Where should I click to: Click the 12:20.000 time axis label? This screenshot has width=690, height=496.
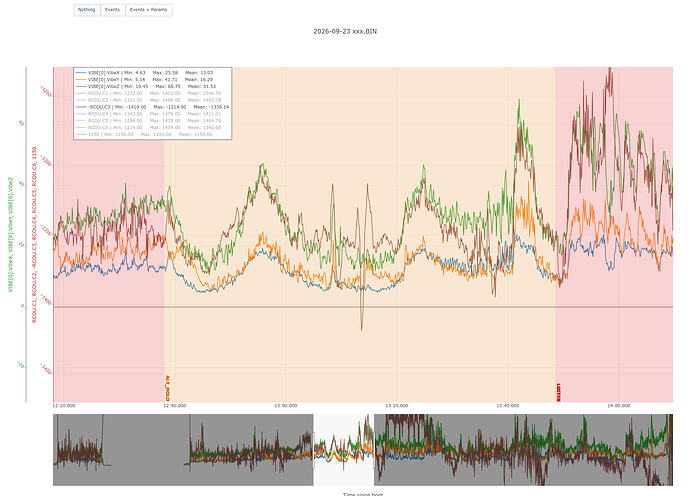(x=64, y=406)
